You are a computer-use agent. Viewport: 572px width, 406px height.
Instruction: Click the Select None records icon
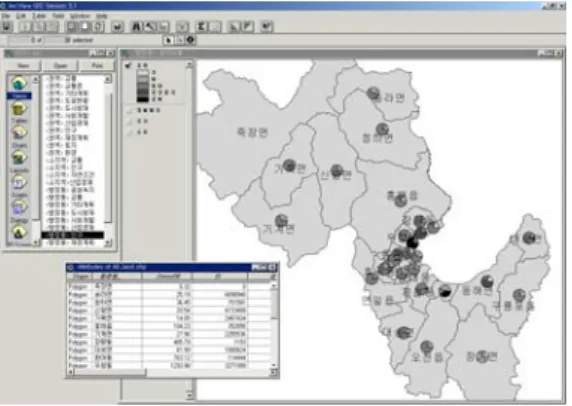coord(85,26)
